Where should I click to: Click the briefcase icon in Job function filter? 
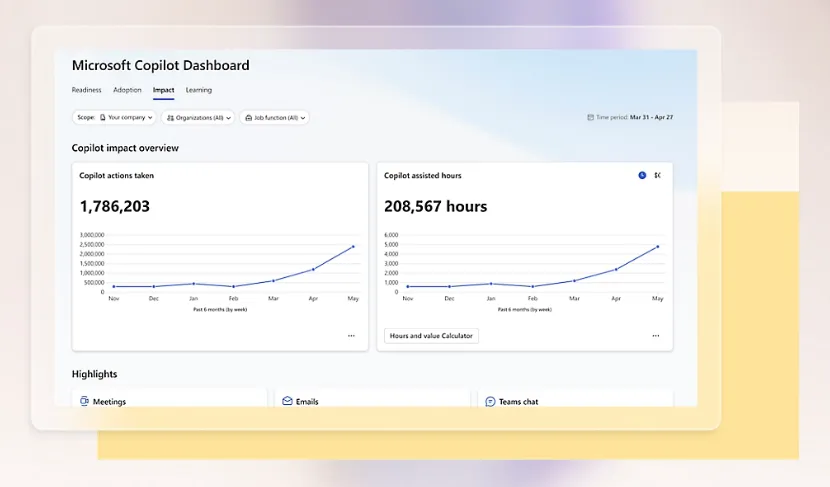pyautogui.click(x=249, y=118)
